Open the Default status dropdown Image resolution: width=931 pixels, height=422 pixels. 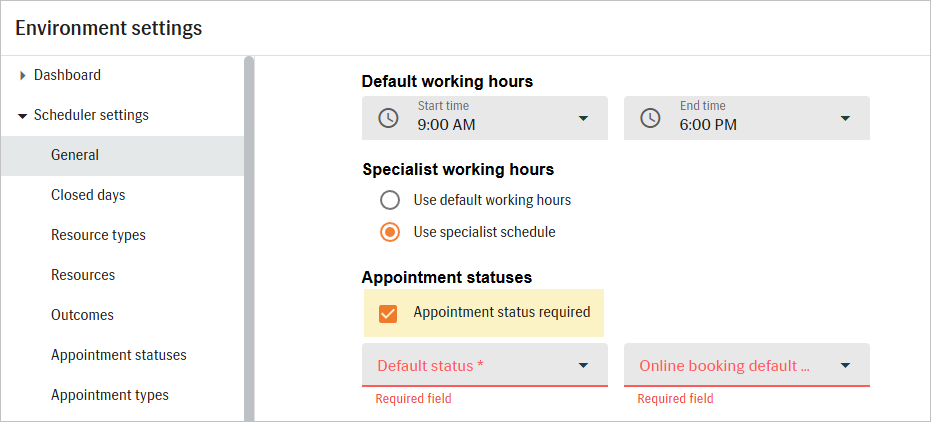point(583,366)
